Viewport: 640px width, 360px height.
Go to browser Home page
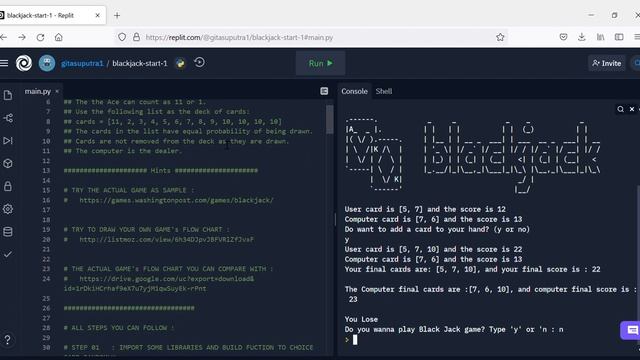click(59, 37)
